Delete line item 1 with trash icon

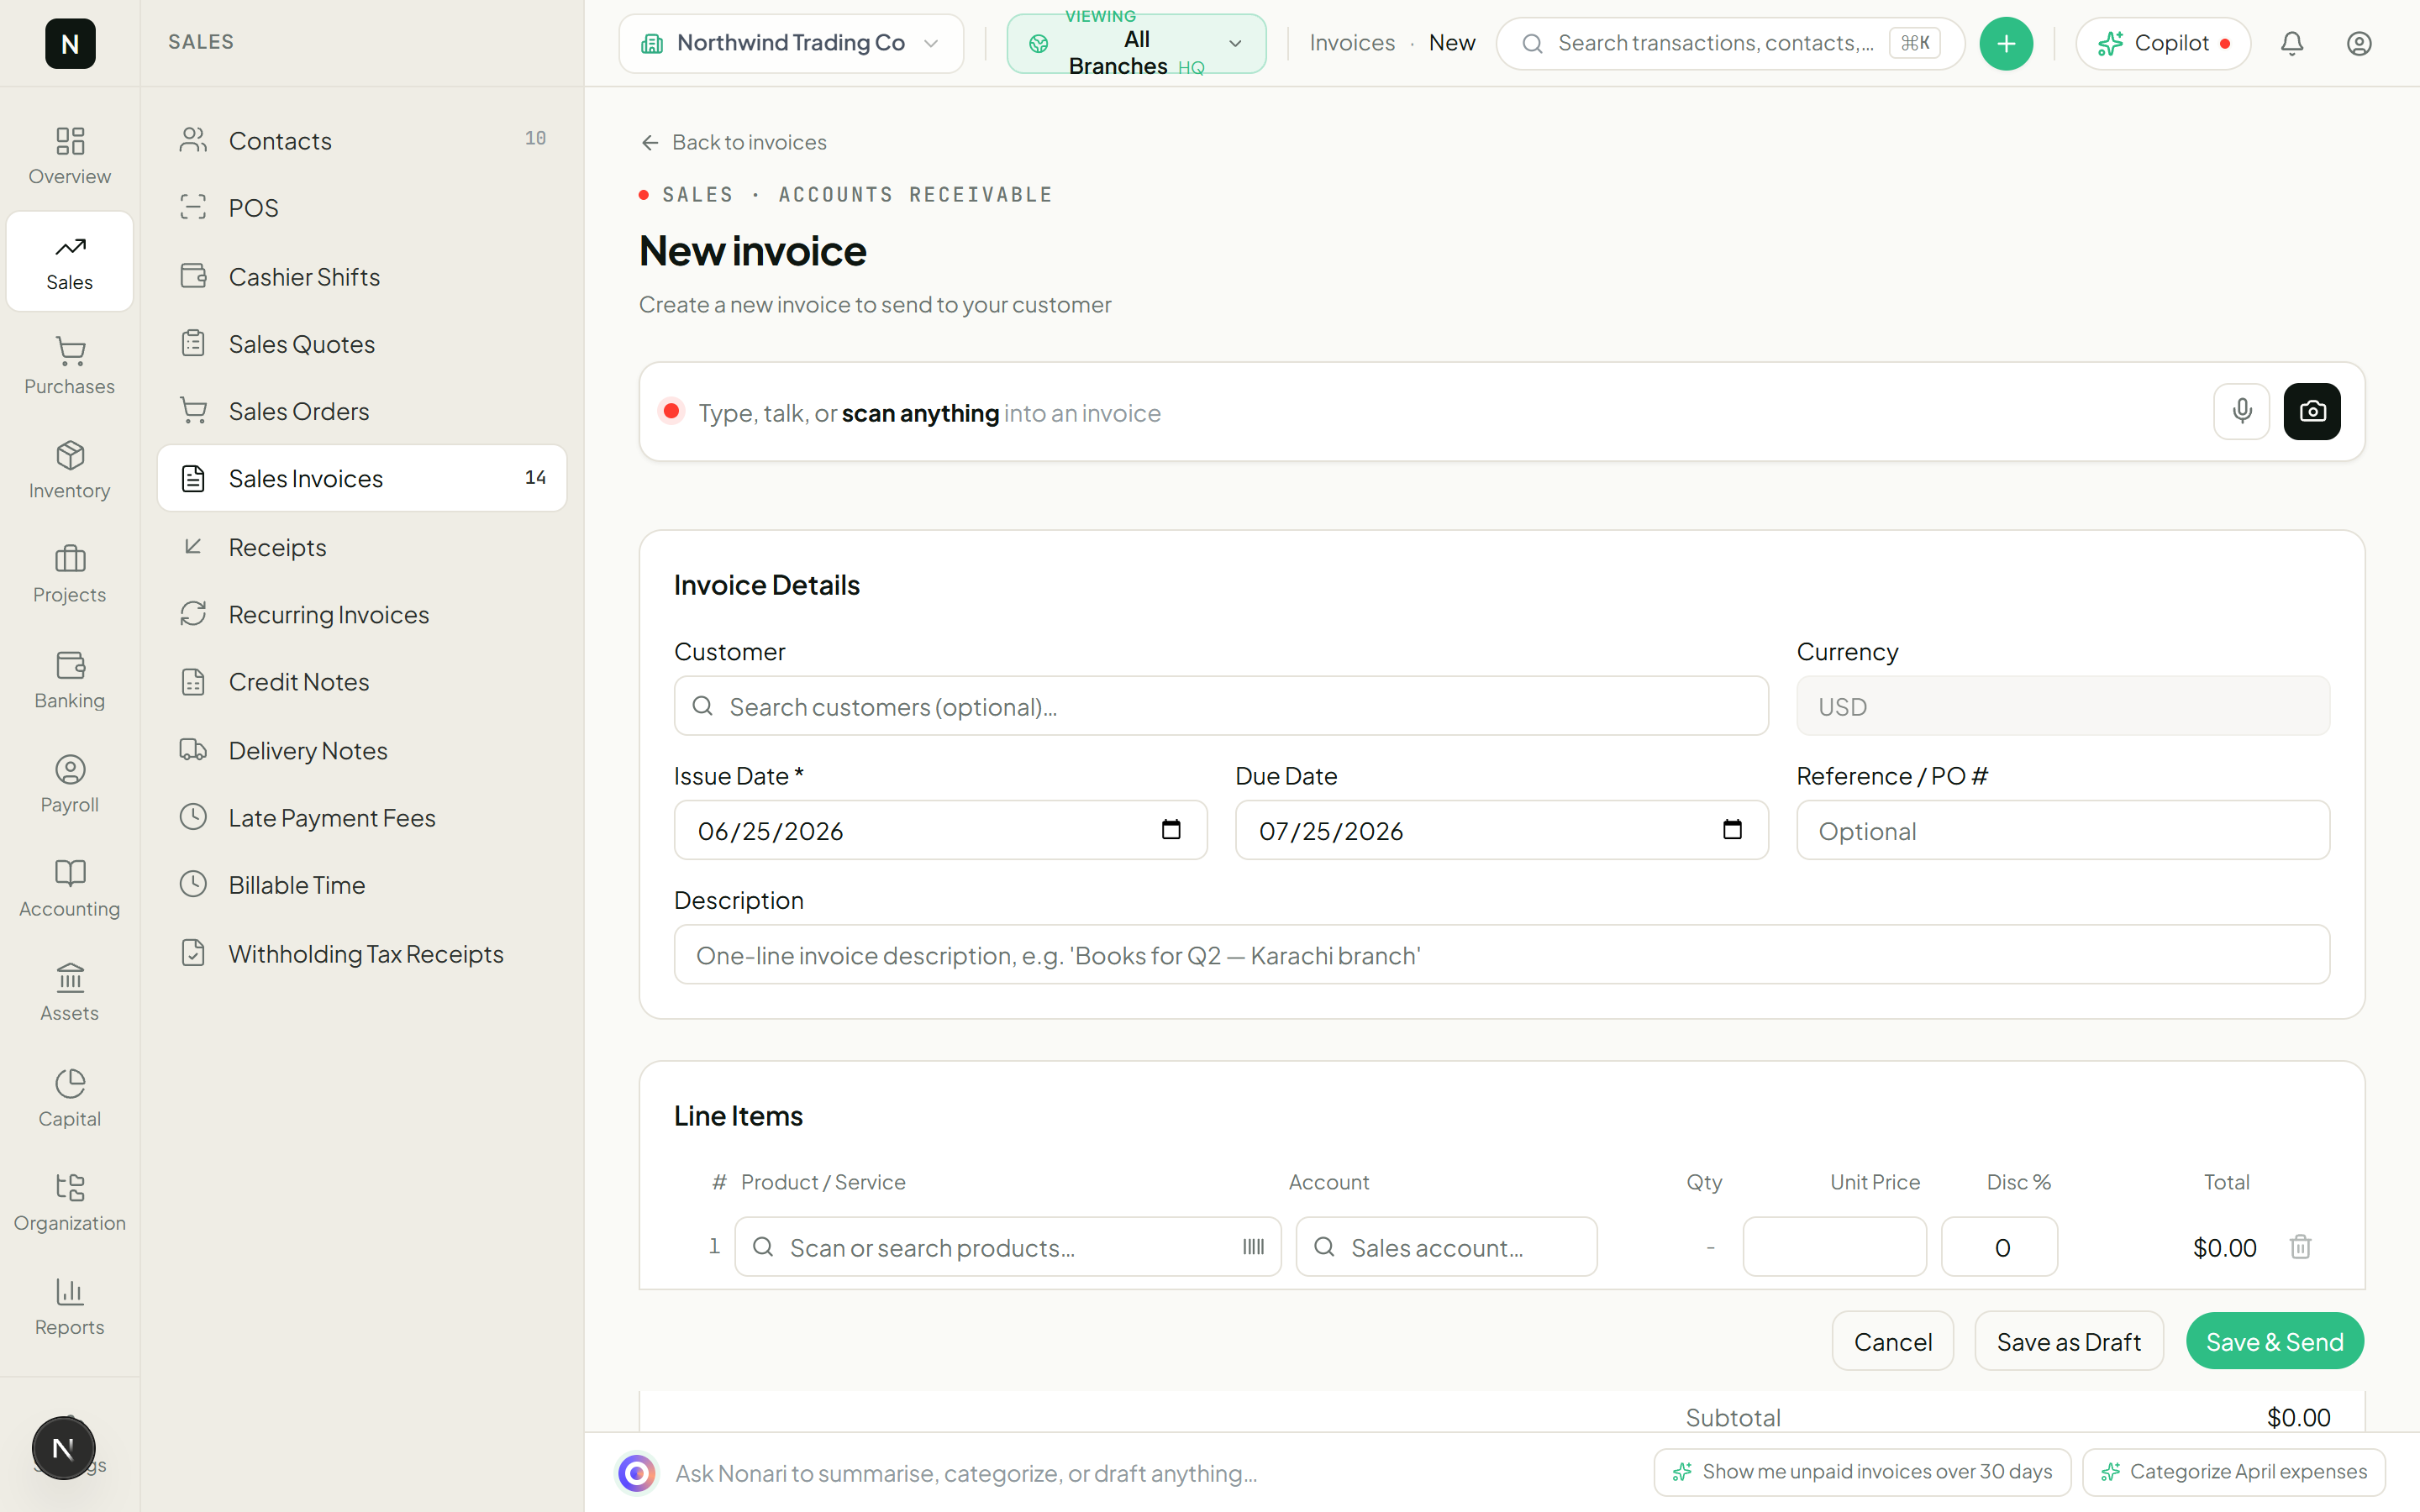pos(2300,1247)
